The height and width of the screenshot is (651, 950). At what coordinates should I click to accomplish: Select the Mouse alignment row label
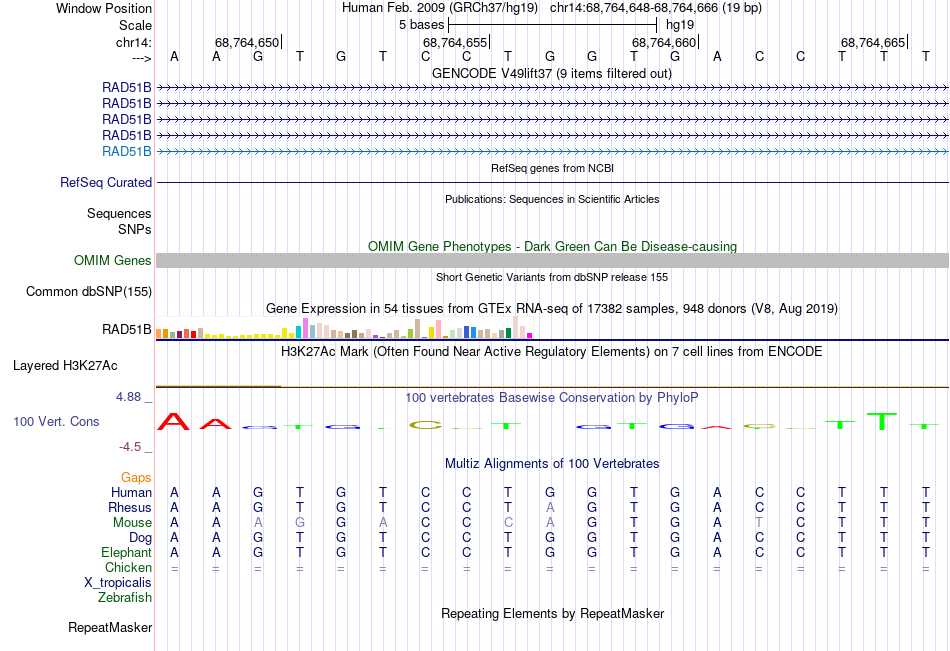tap(133, 522)
